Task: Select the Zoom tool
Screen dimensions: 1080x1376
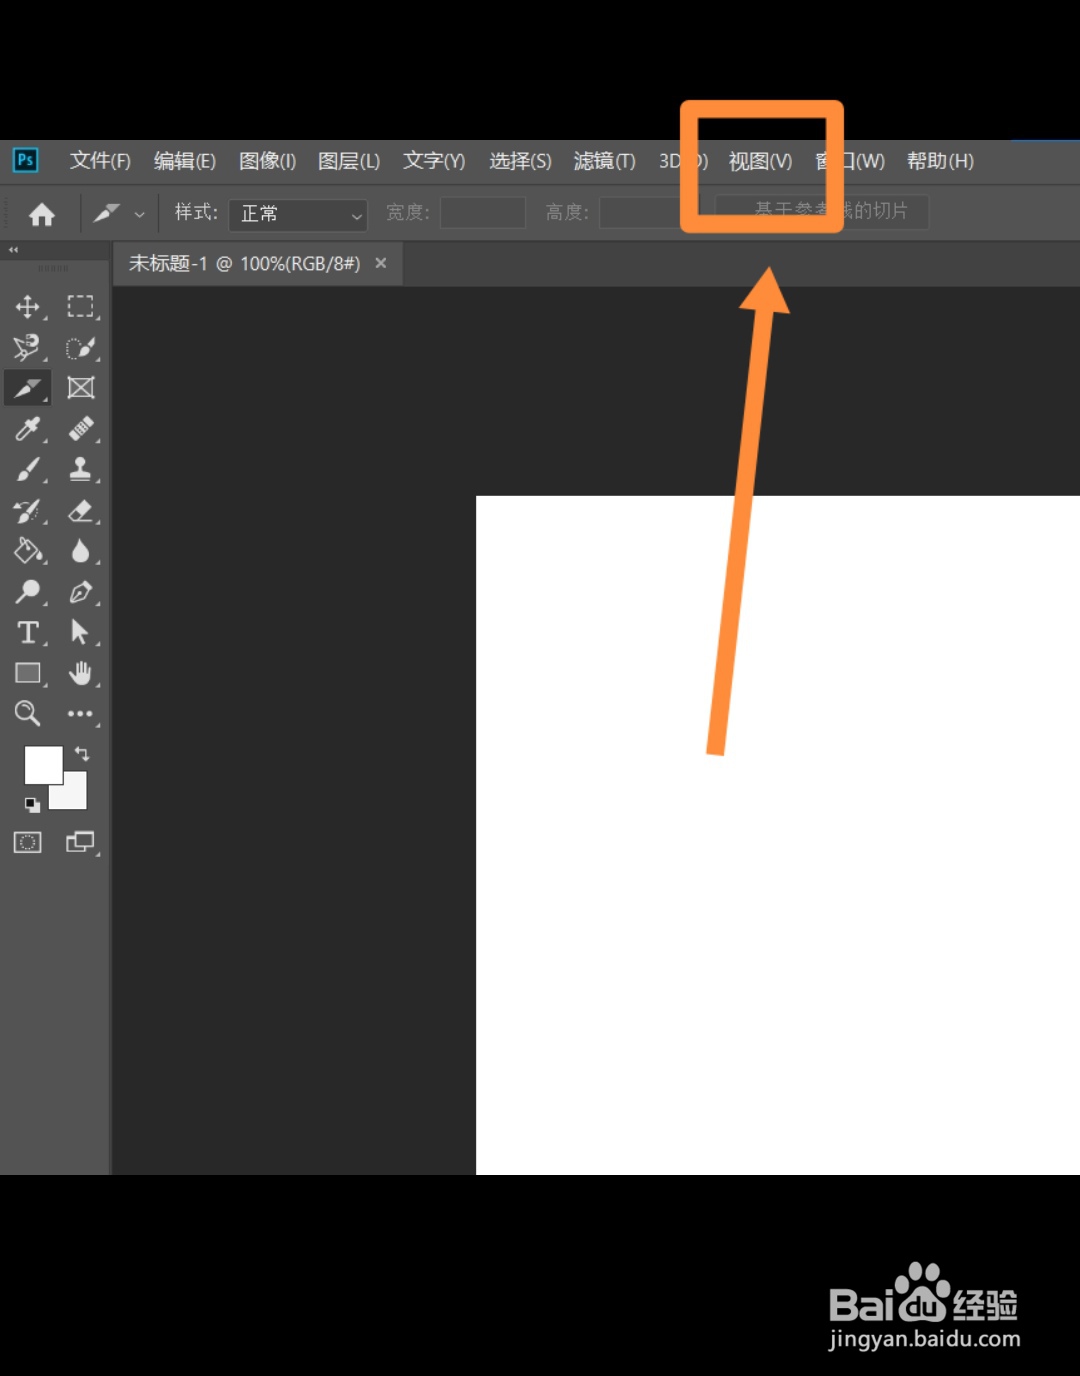Action: (28, 713)
